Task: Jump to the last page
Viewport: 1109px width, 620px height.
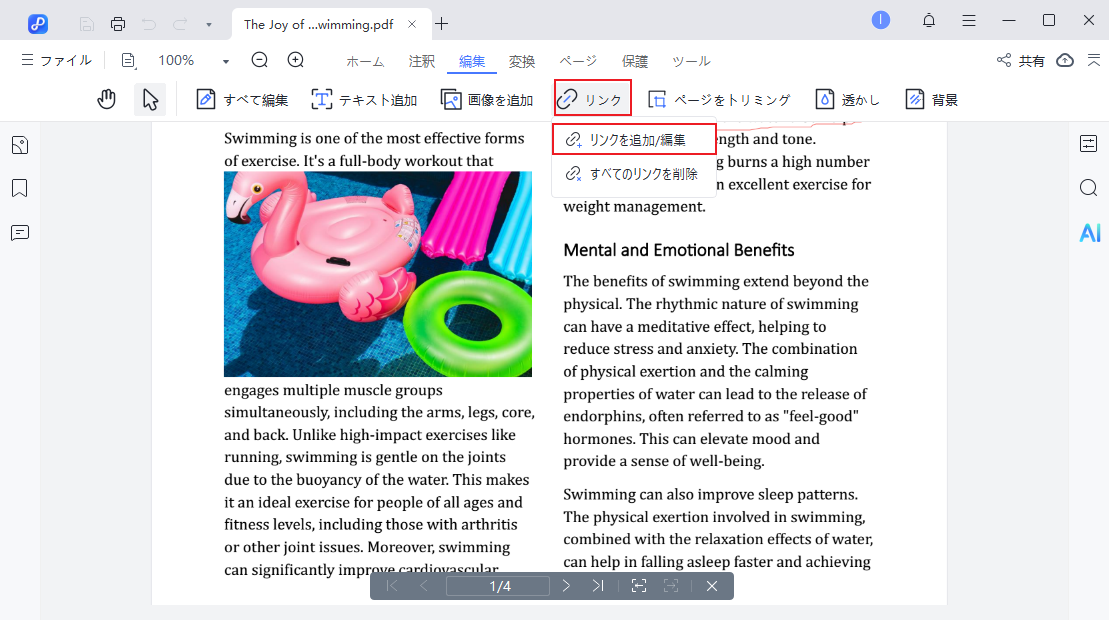Action: coord(598,586)
